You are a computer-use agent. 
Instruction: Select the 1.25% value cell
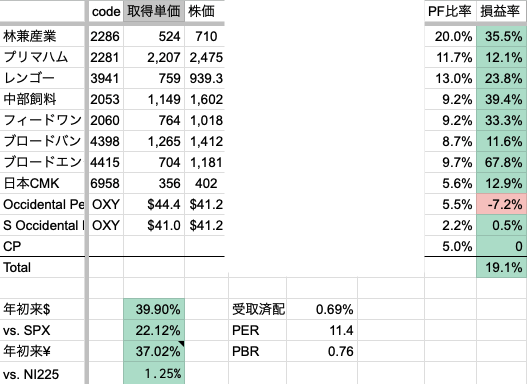point(154,373)
